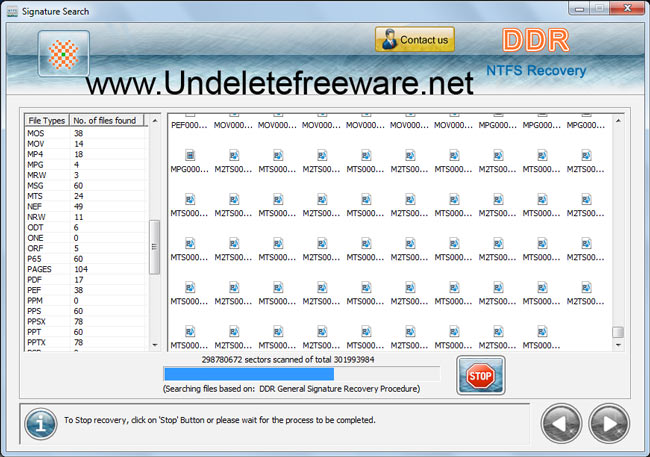The width and height of the screenshot is (650, 457).
Task: Select the ODT file type row
Action: (86, 227)
